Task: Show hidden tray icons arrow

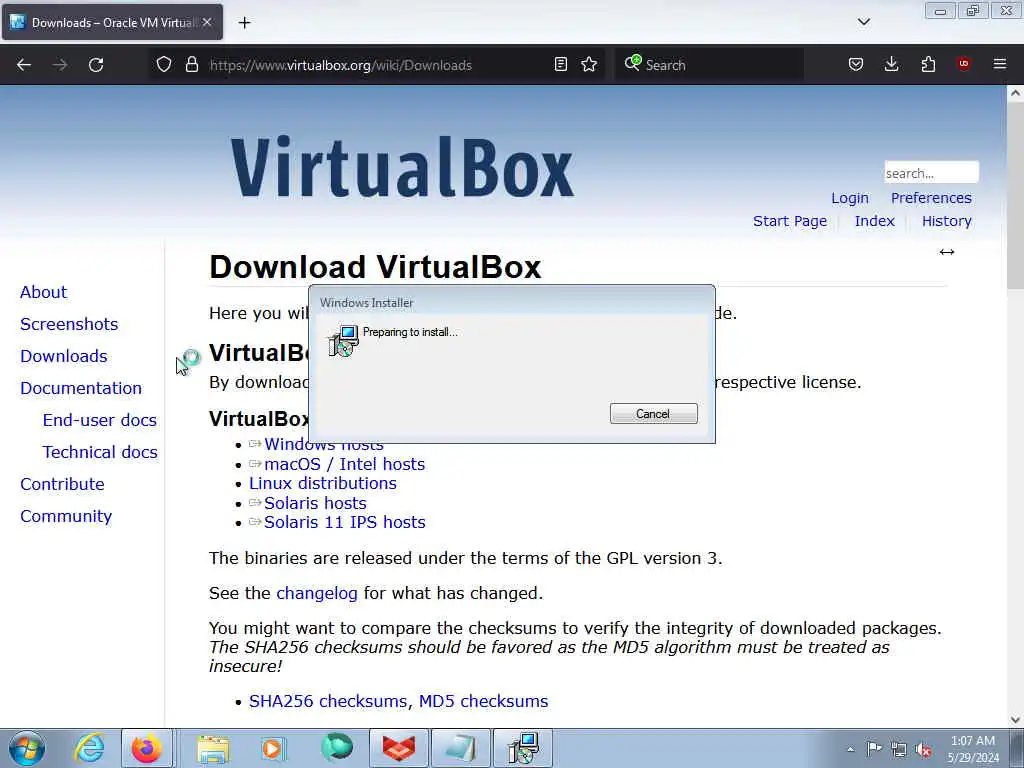Action: 850,749
